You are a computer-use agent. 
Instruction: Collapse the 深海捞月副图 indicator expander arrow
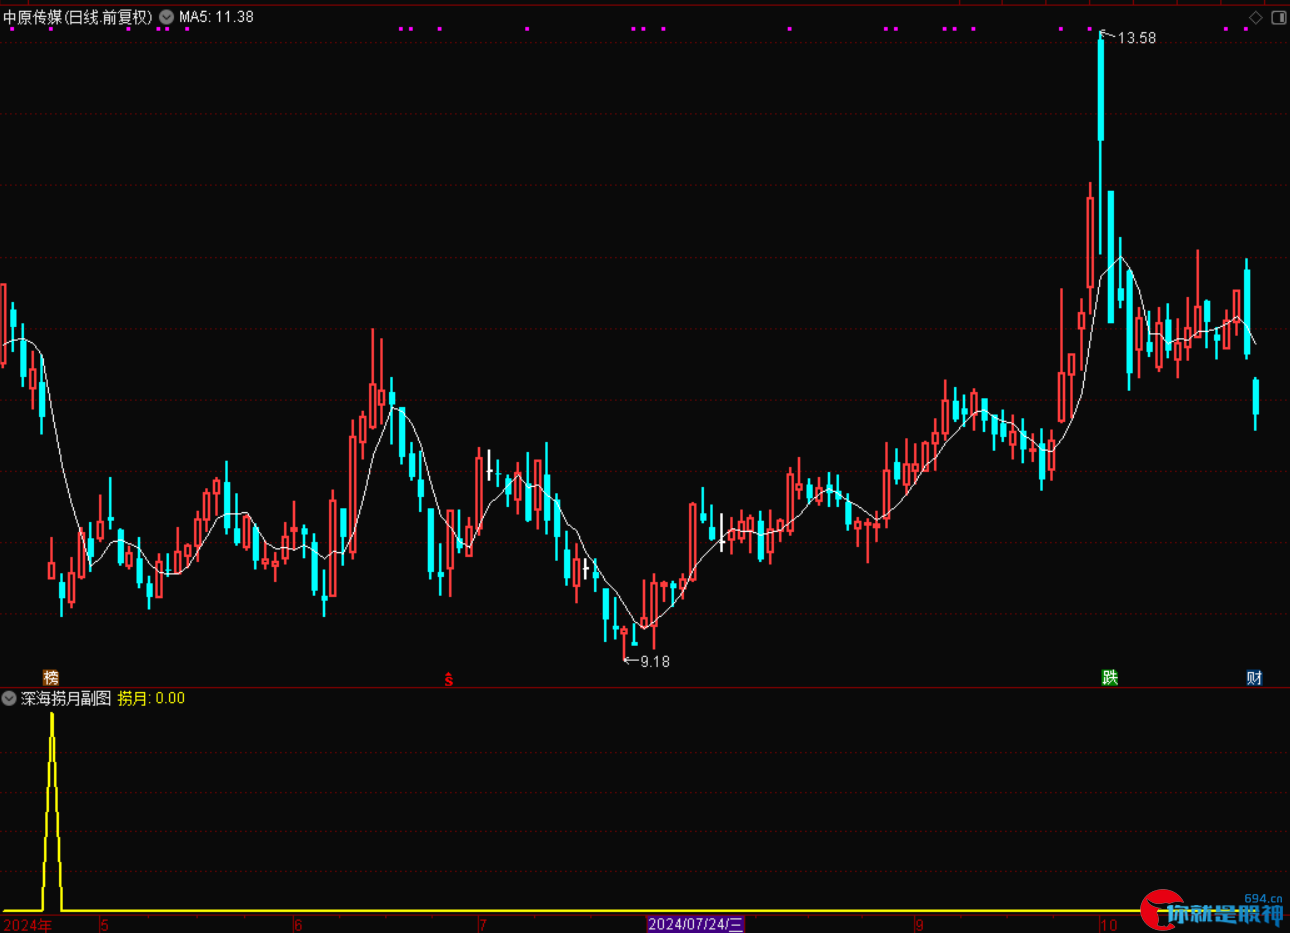click(x=9, y=698)
